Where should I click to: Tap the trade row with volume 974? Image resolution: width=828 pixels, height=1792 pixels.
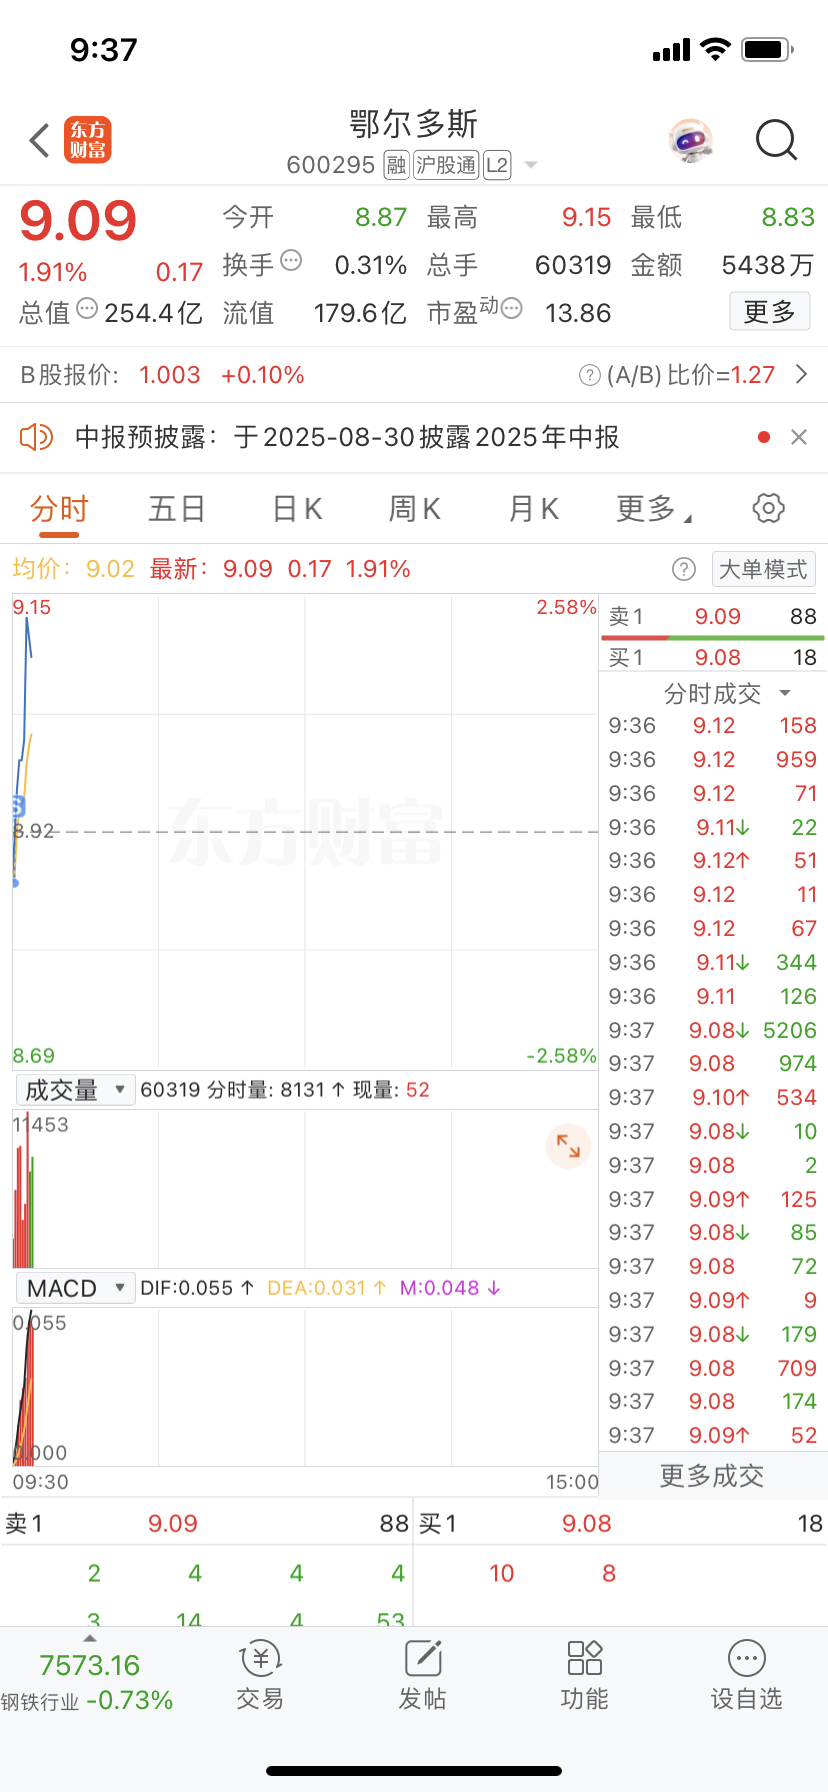713,1064
